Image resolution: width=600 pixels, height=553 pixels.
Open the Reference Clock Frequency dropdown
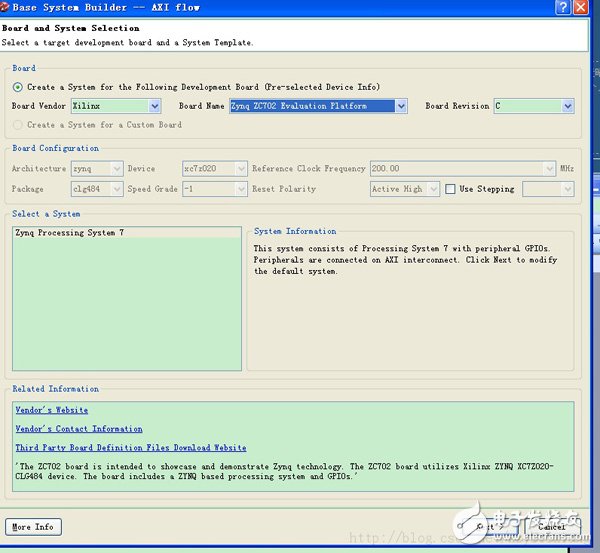click(x=549, y=169)
